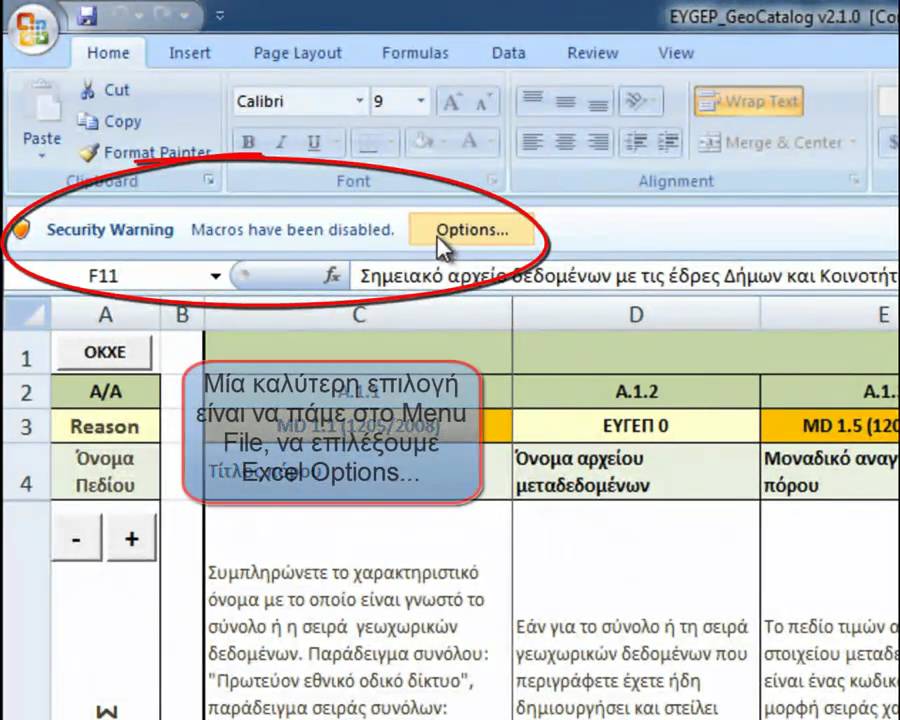The image size is (900, 720).
Task: Click the OKXE button in sheet
Action: click(x=104, y=352)
